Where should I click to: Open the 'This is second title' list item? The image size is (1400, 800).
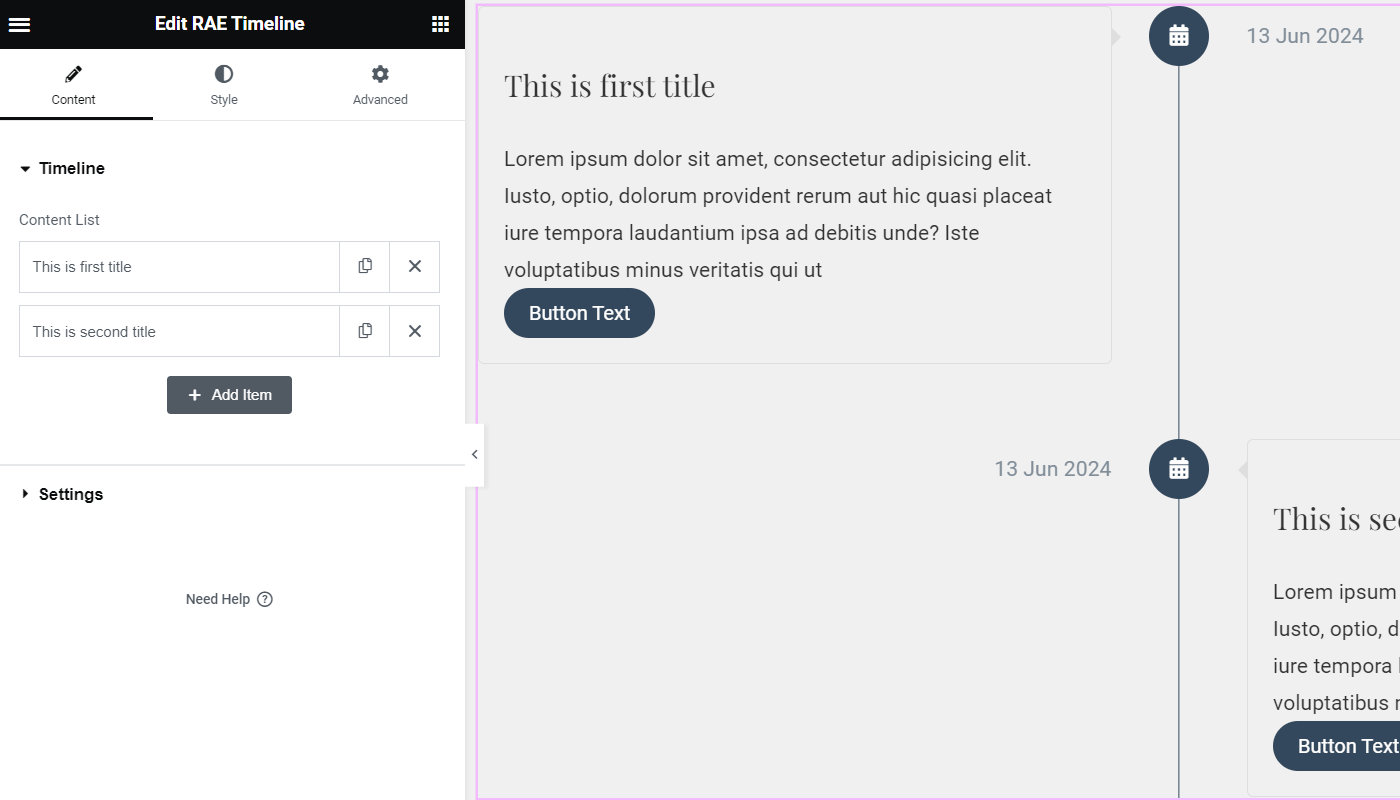click(x=180, y=331)
